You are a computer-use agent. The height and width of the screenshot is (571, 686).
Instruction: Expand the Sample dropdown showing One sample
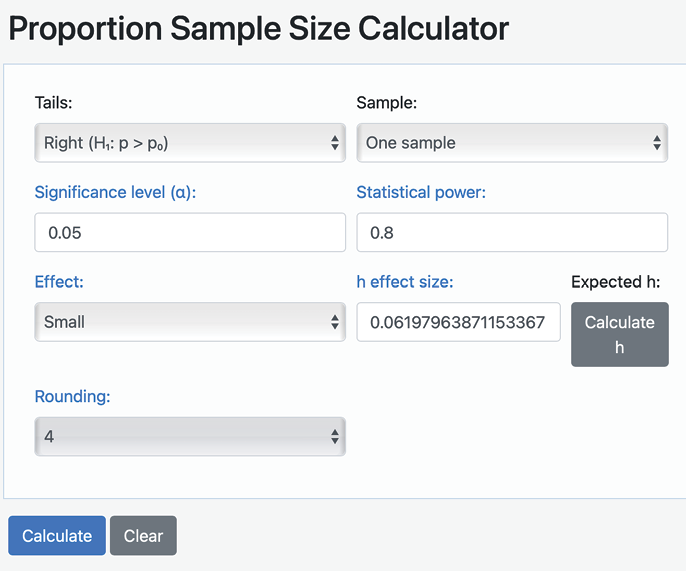pos(511,143)
